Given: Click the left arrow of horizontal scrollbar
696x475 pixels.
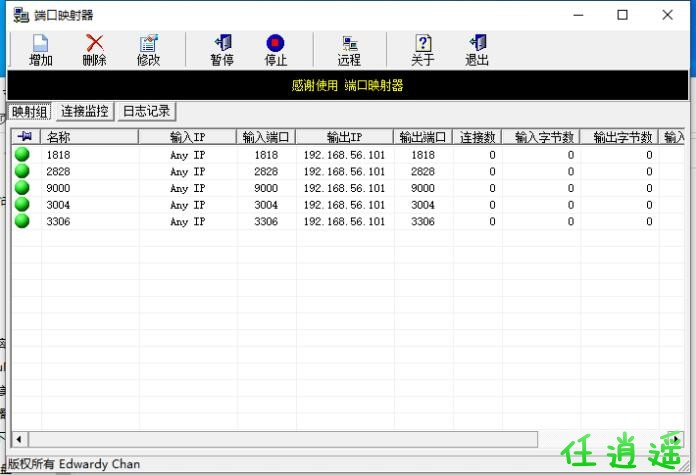Looking at the screenshot, I should tap(19, 439).
